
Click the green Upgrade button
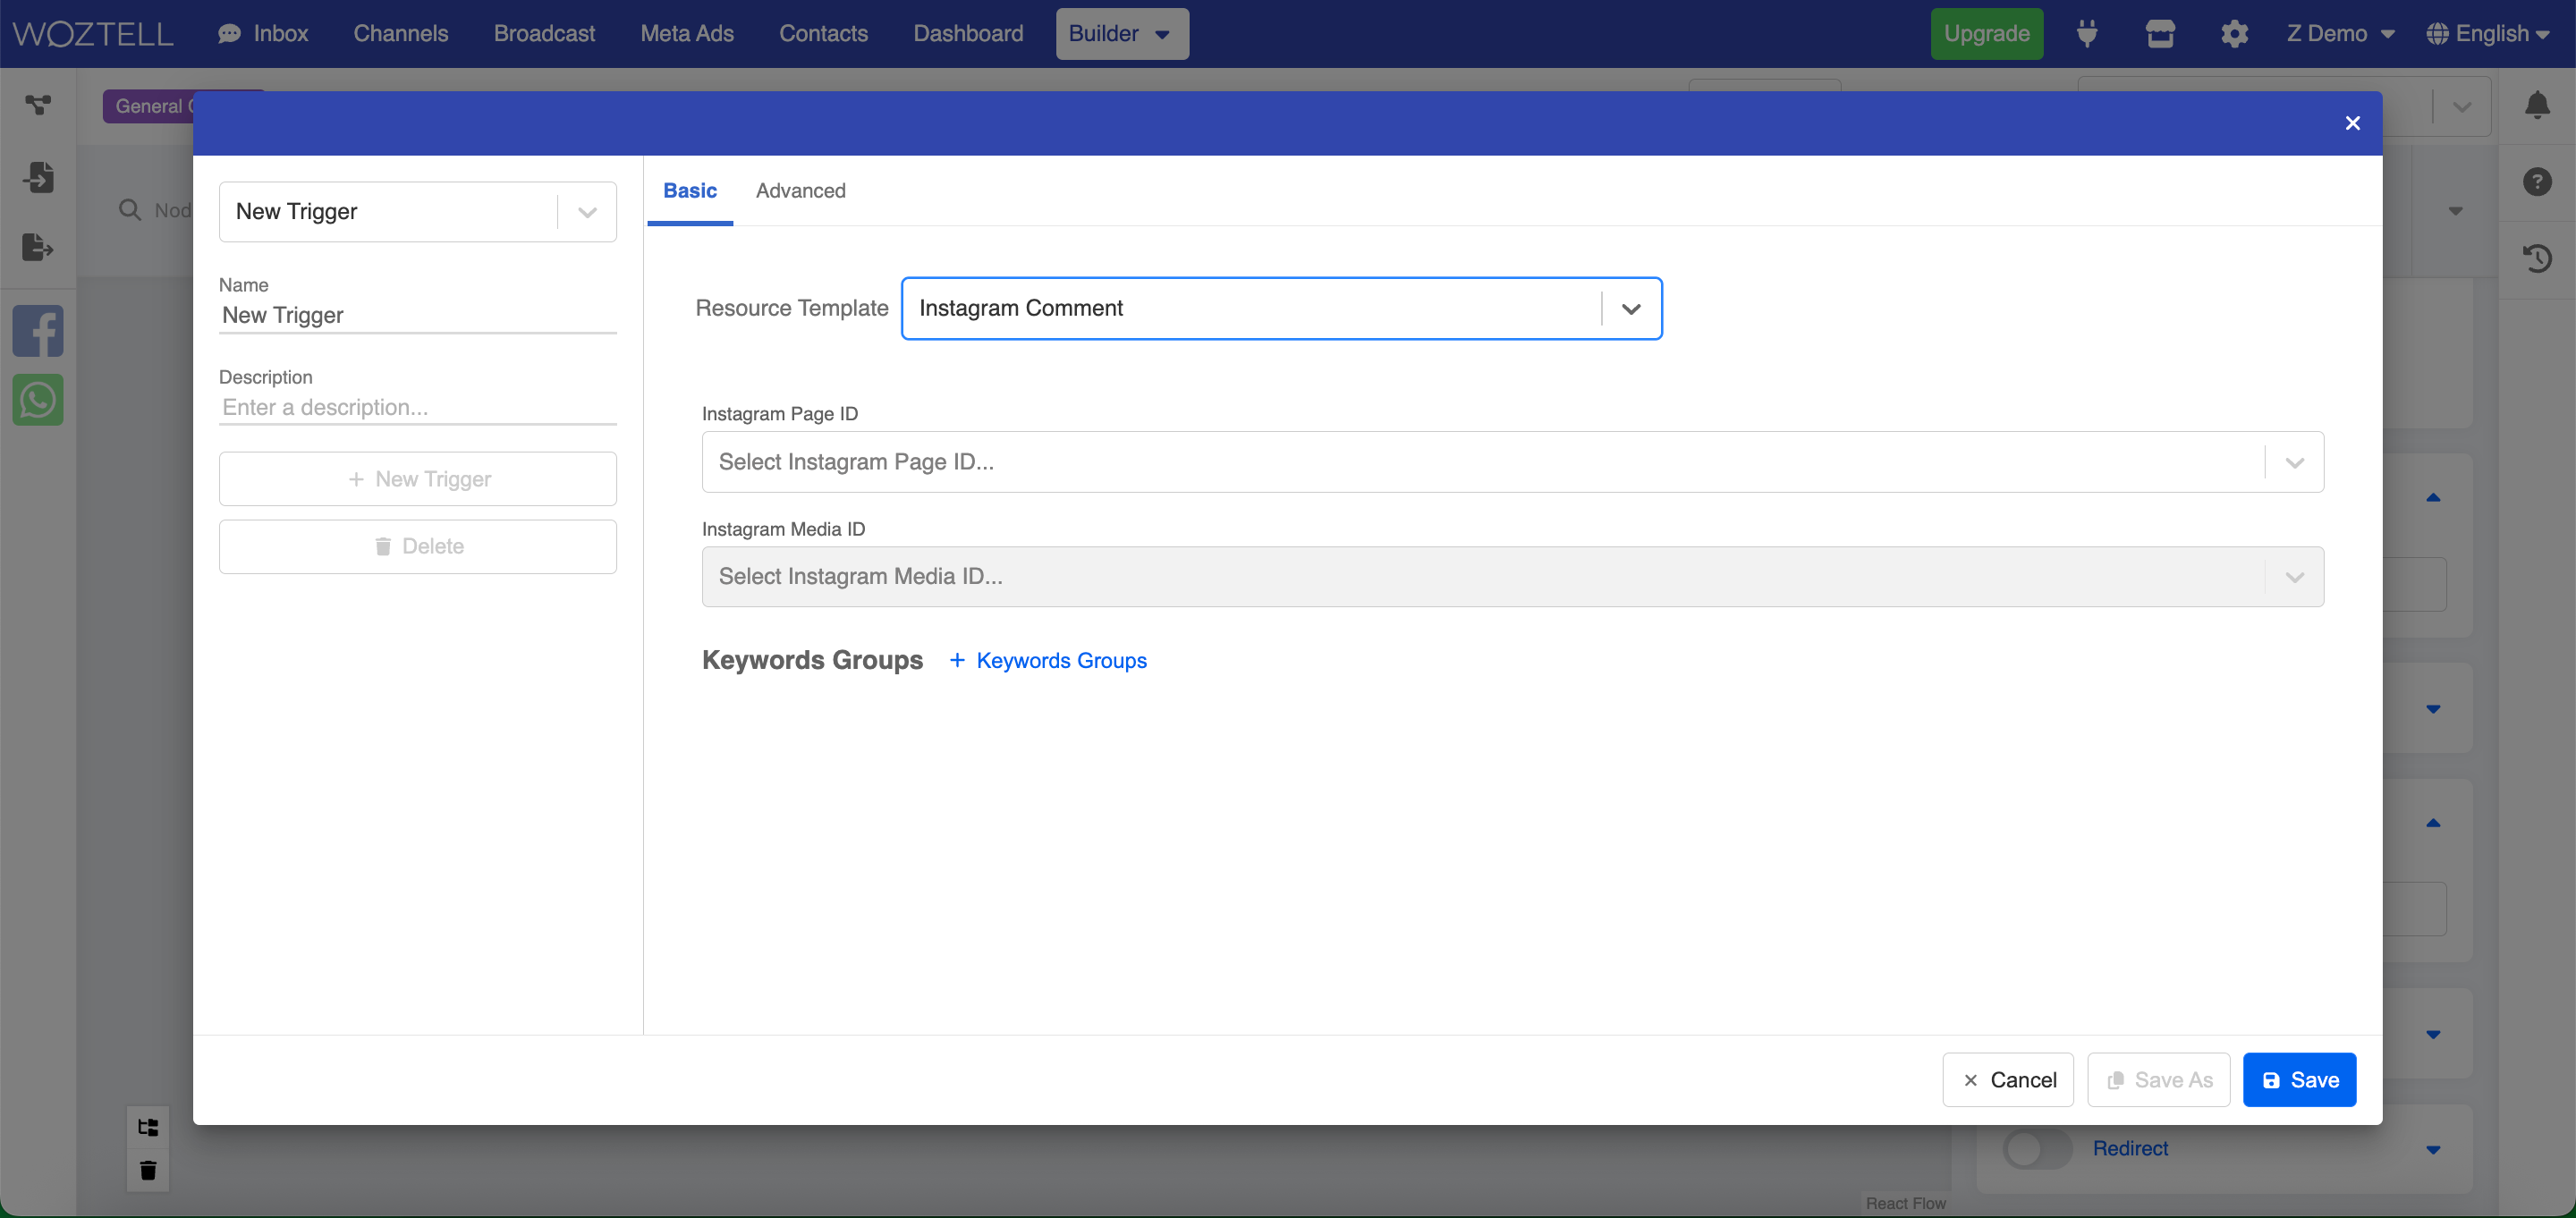[1986, 34]
